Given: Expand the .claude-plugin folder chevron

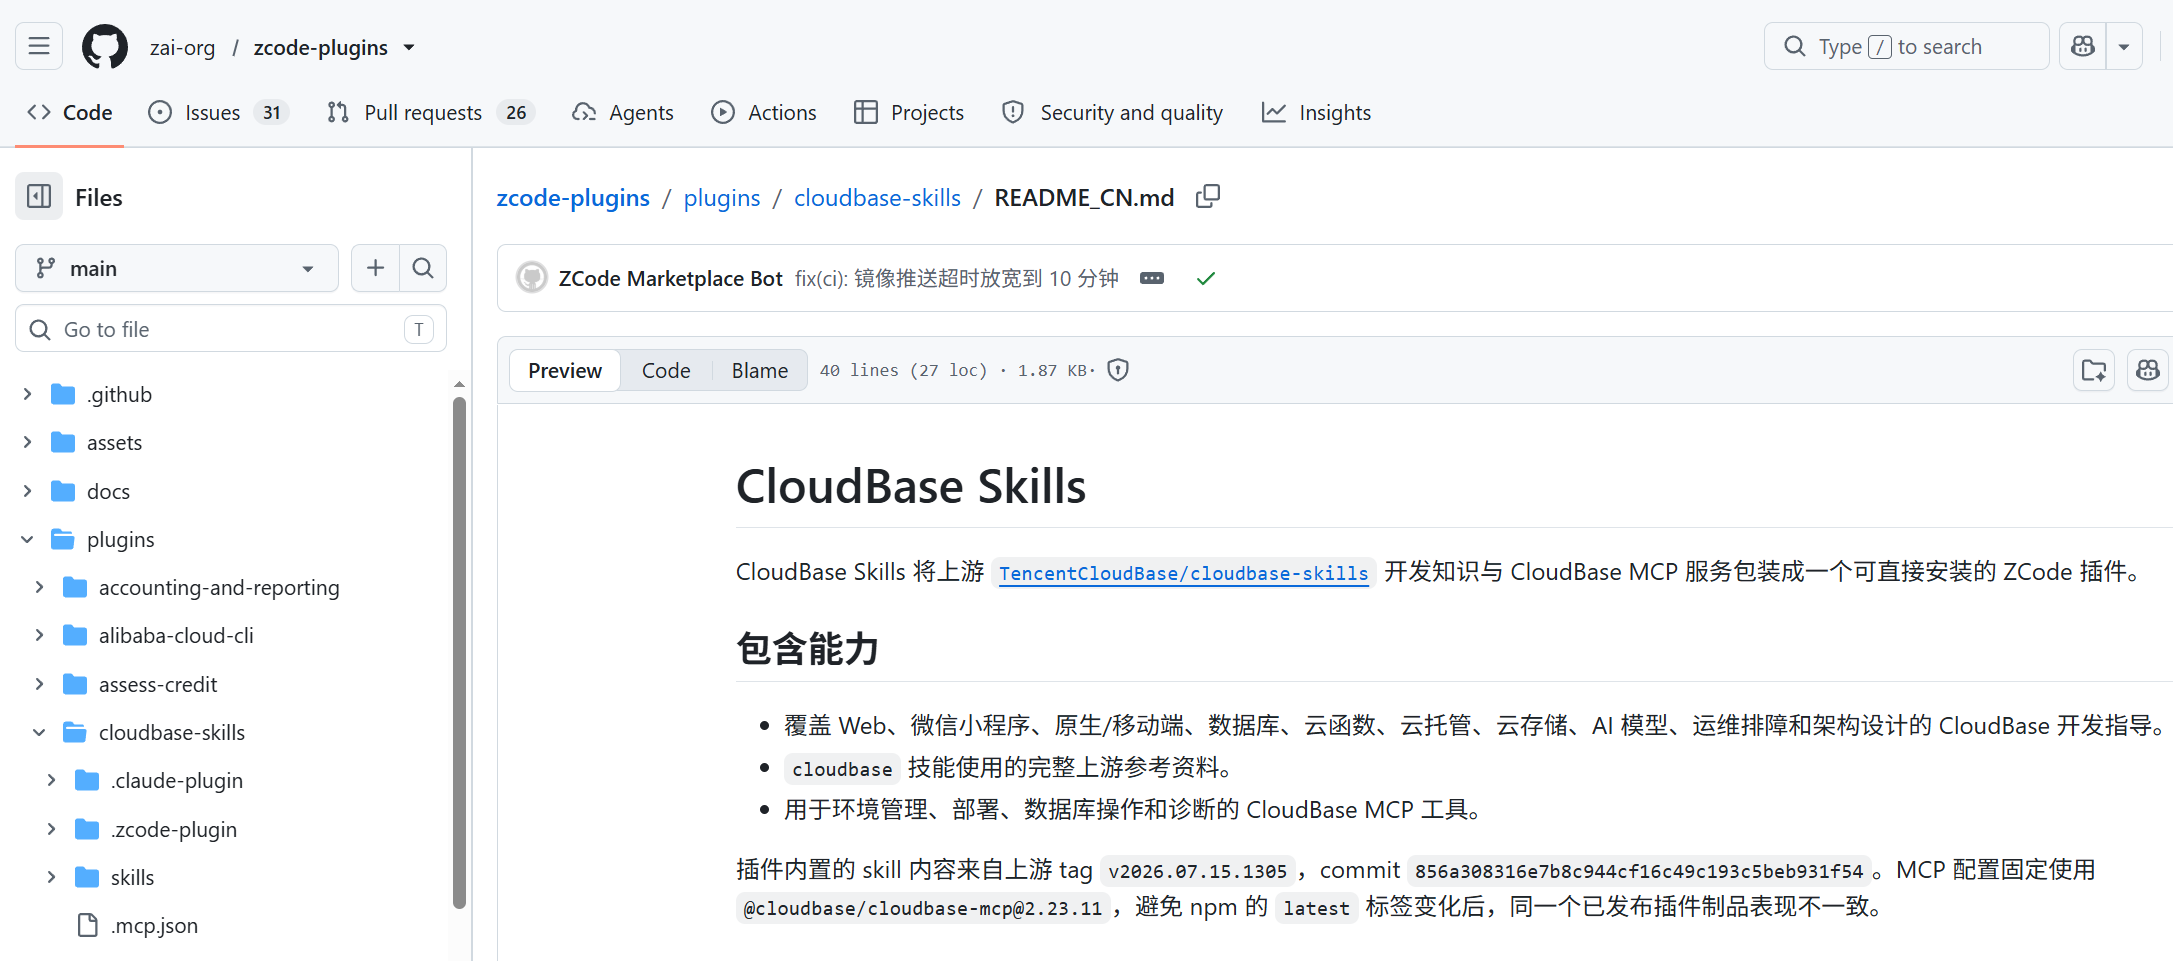Looking at the screenshot, I should click(x=52, y=780).
